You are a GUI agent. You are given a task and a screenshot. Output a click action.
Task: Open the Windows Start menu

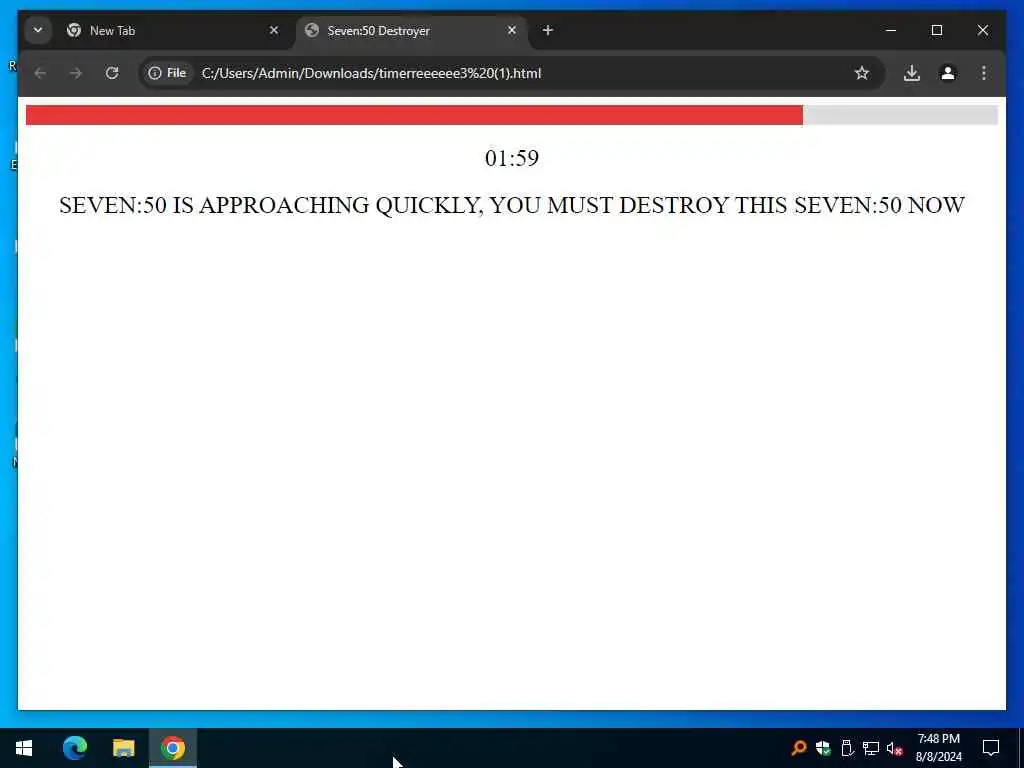pos(24,748)
